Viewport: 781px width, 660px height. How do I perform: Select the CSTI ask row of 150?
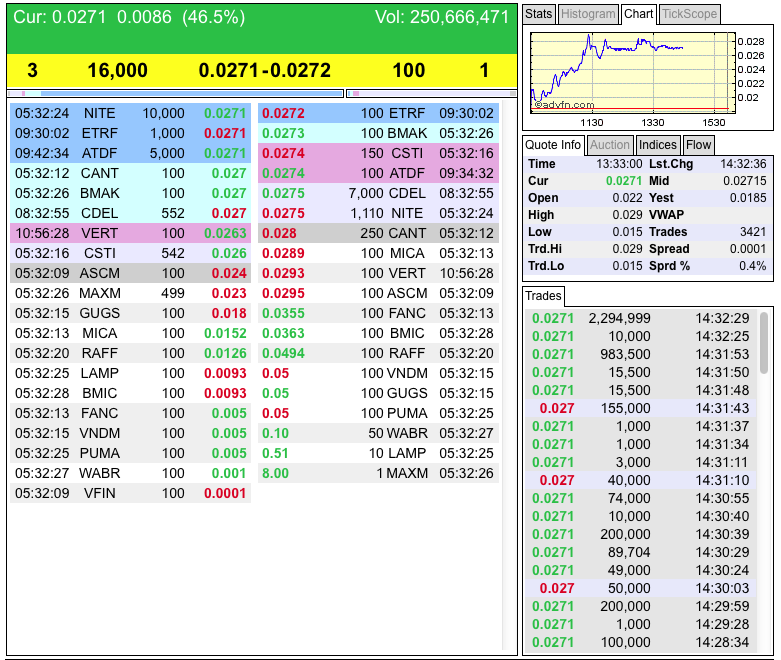point(378,153)
